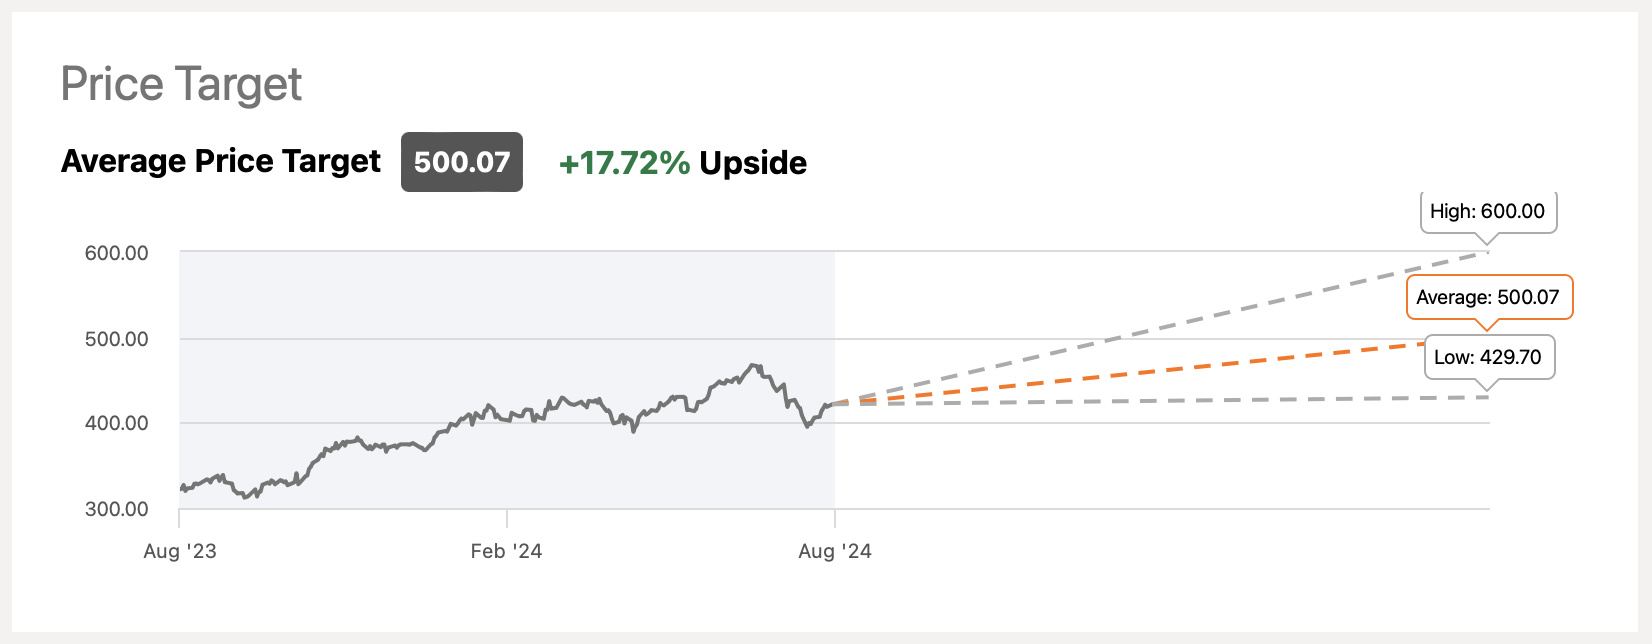Click the Aug '23 x-axis label
1652x644 pixels.
click(180, 551)
